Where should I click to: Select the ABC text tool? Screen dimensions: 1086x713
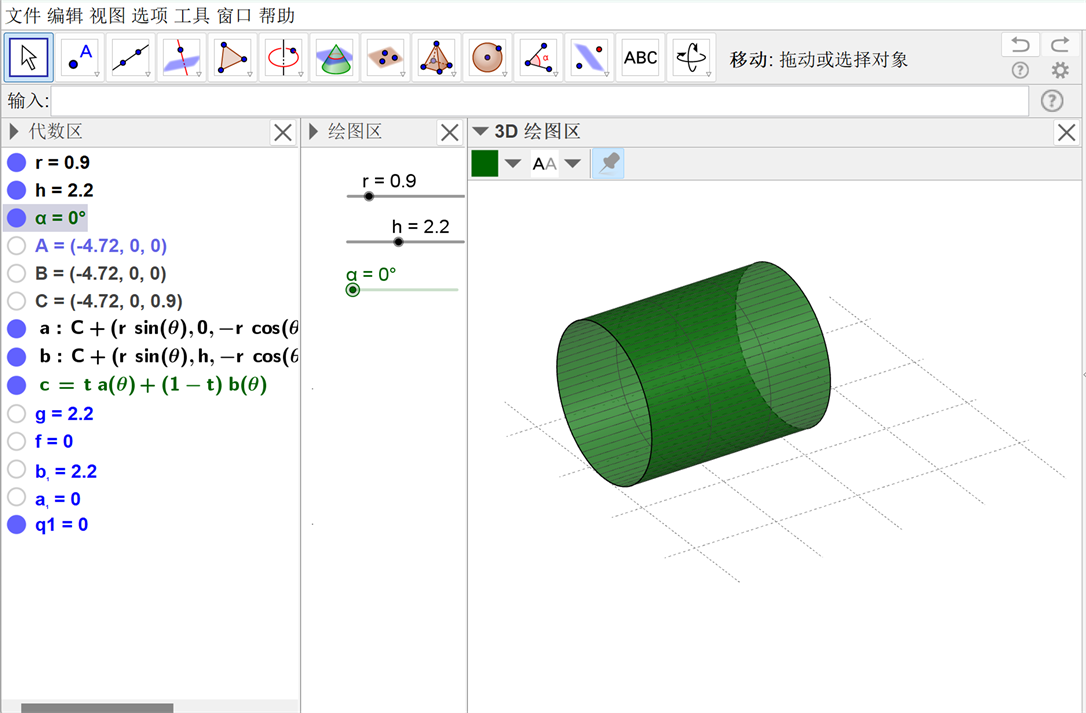click(640, 58)
